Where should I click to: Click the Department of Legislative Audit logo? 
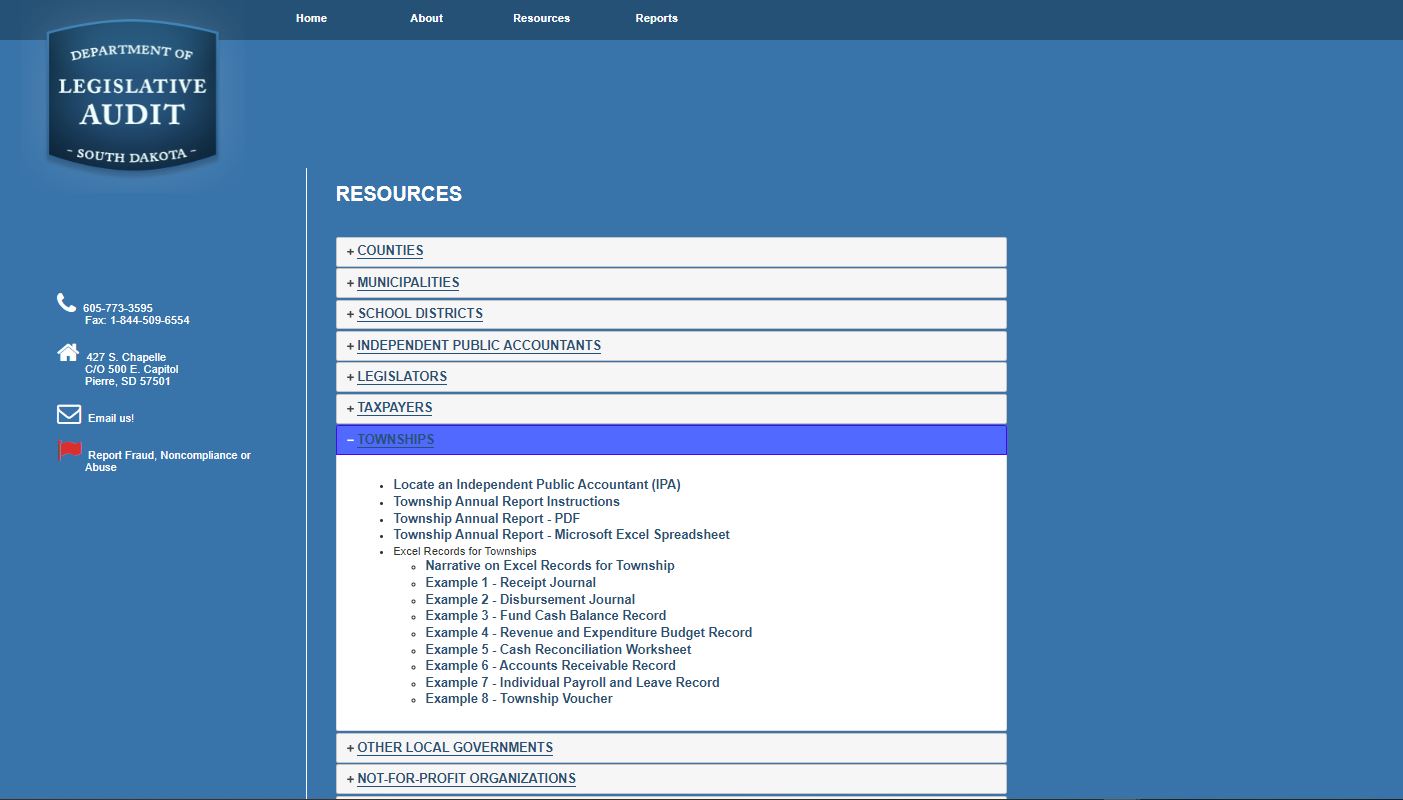click(132, 98)
